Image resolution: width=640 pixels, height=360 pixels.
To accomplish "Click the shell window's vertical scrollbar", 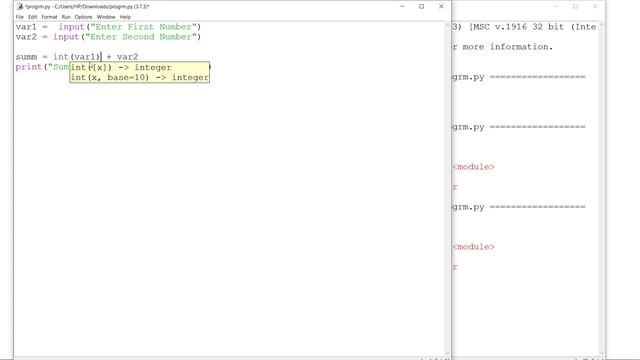I will 602,188.
